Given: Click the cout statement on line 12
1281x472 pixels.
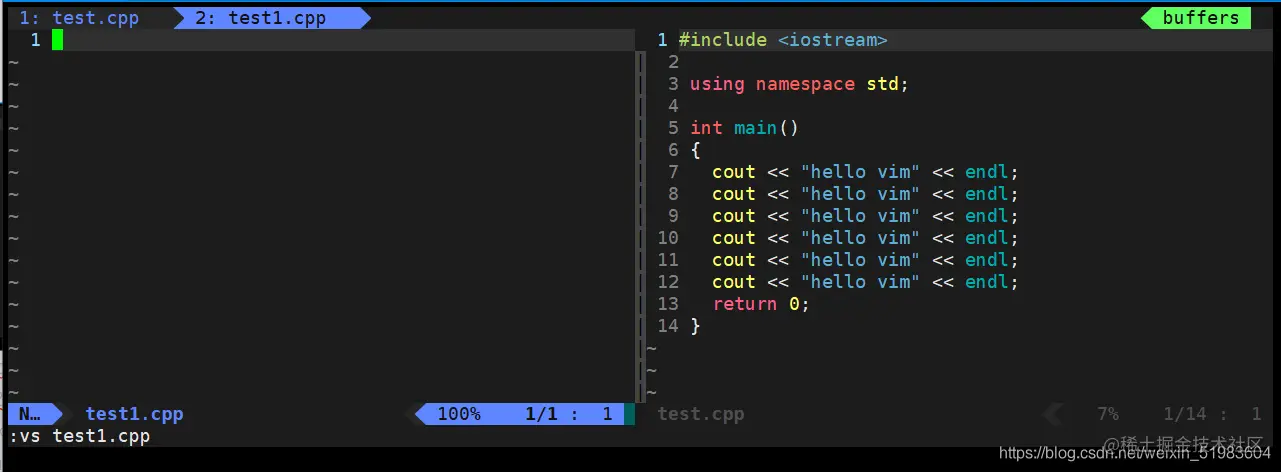Looking at the screenshot, I should coord(865,282).
